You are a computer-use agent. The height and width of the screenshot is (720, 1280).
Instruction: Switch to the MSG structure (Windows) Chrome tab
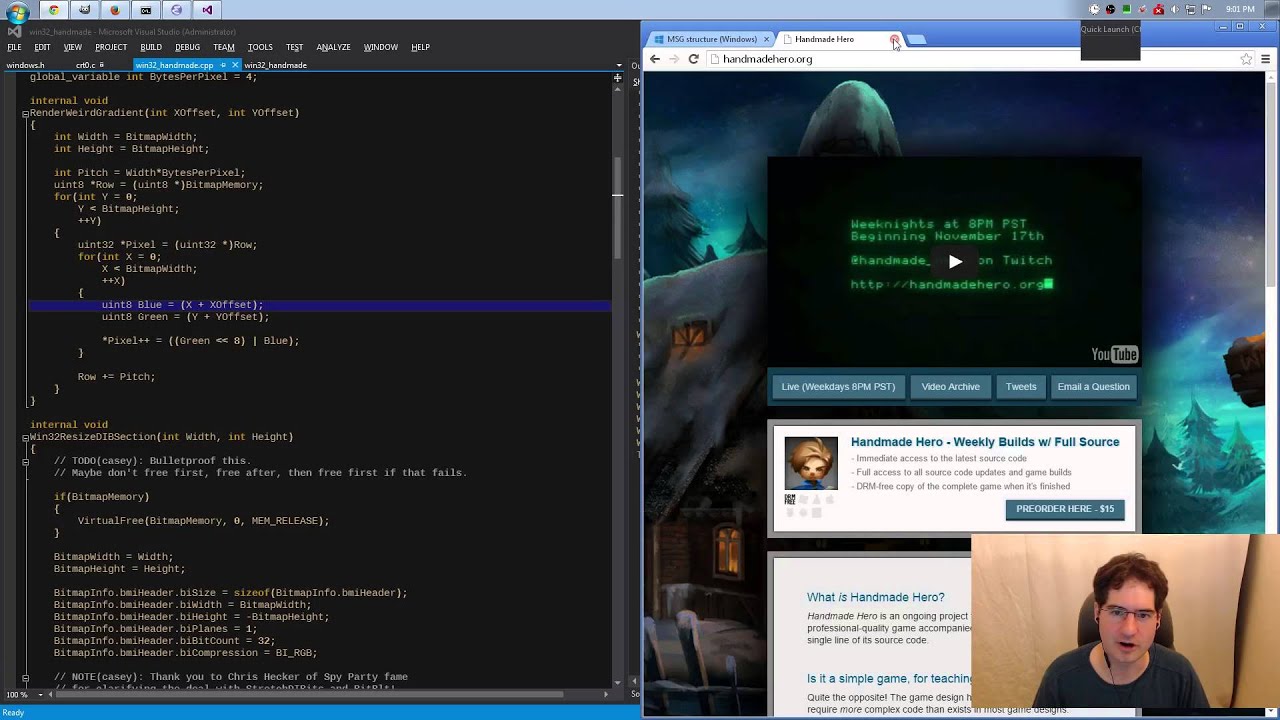pos(711,39)
